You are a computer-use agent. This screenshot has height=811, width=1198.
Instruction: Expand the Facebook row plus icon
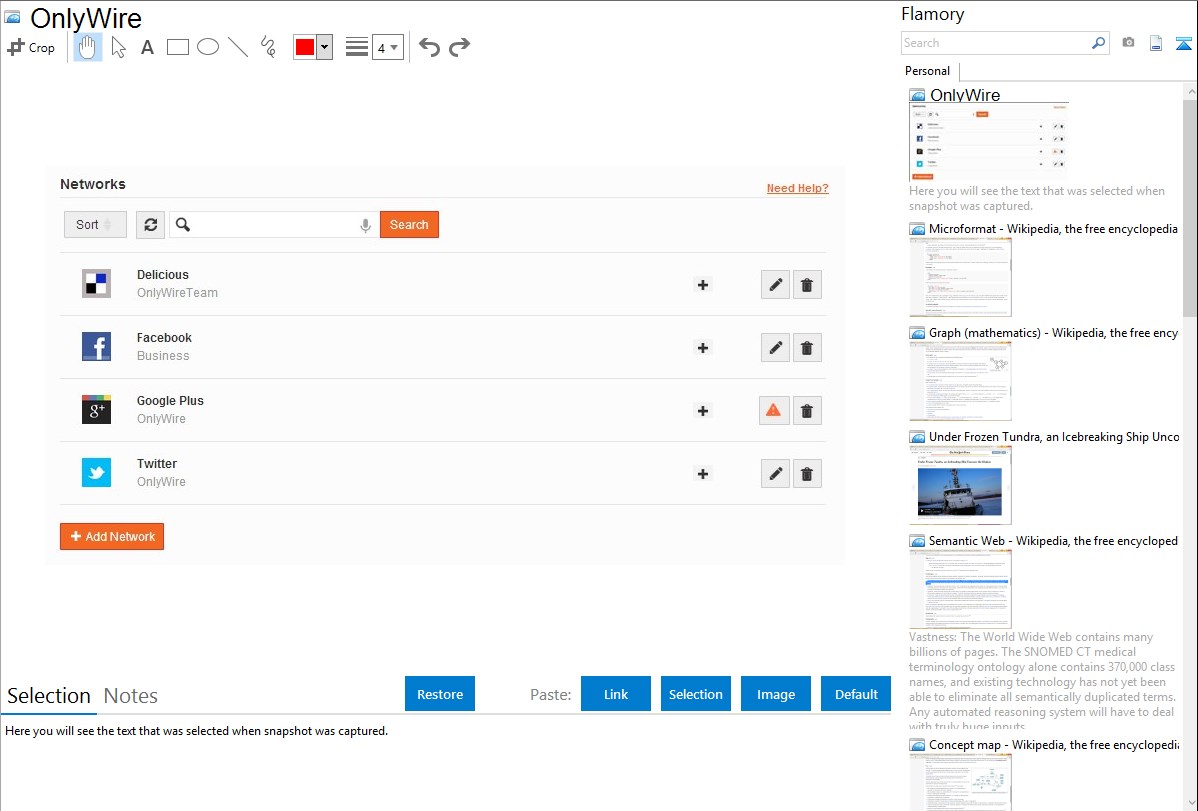703,348
